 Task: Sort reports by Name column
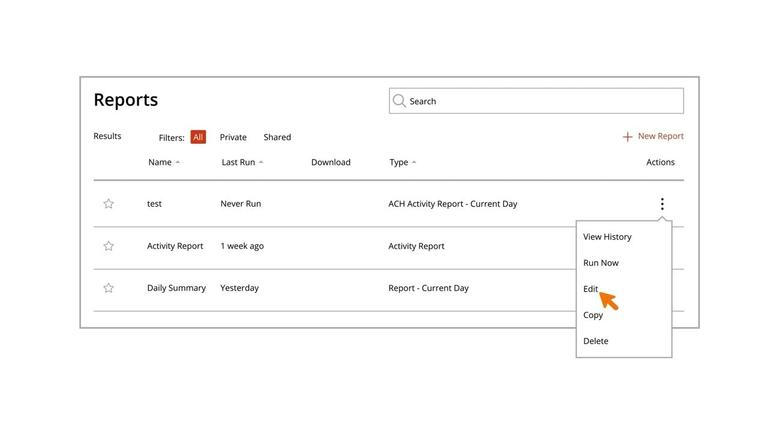click(164, 162)
